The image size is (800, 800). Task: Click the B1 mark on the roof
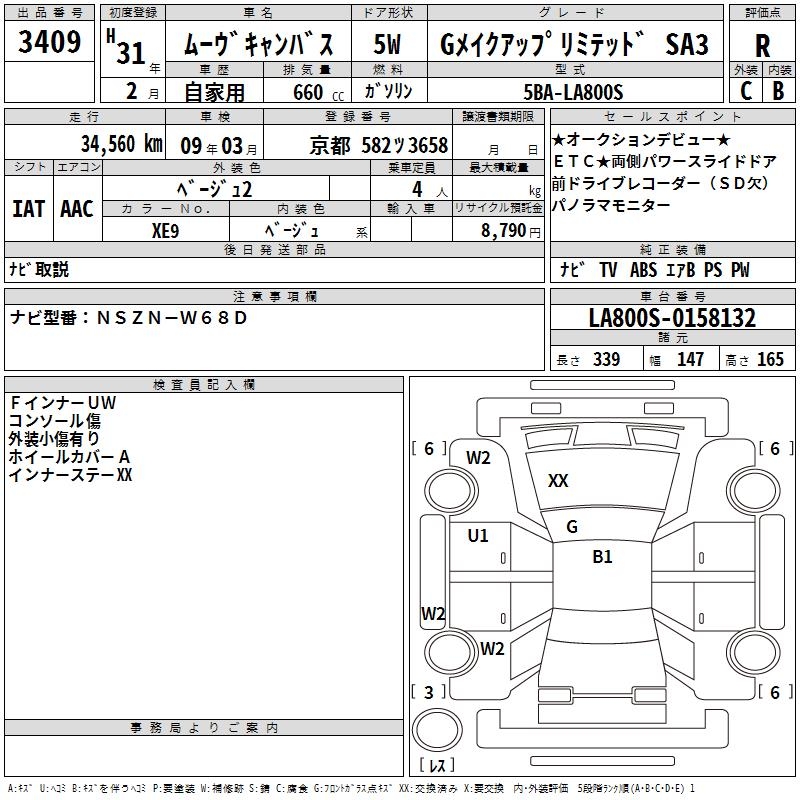pyautogui.click(x=602, y=557)
